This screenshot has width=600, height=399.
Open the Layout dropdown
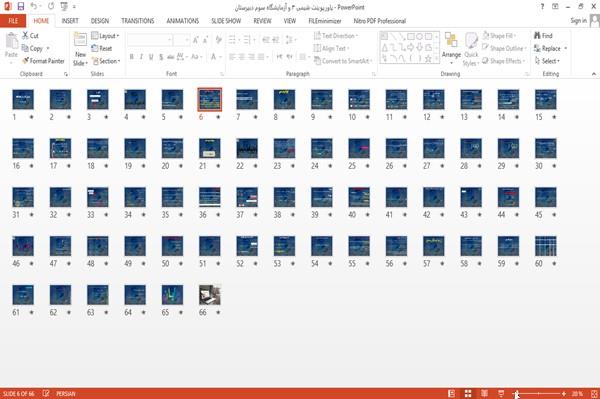click(x=105, y=36)
